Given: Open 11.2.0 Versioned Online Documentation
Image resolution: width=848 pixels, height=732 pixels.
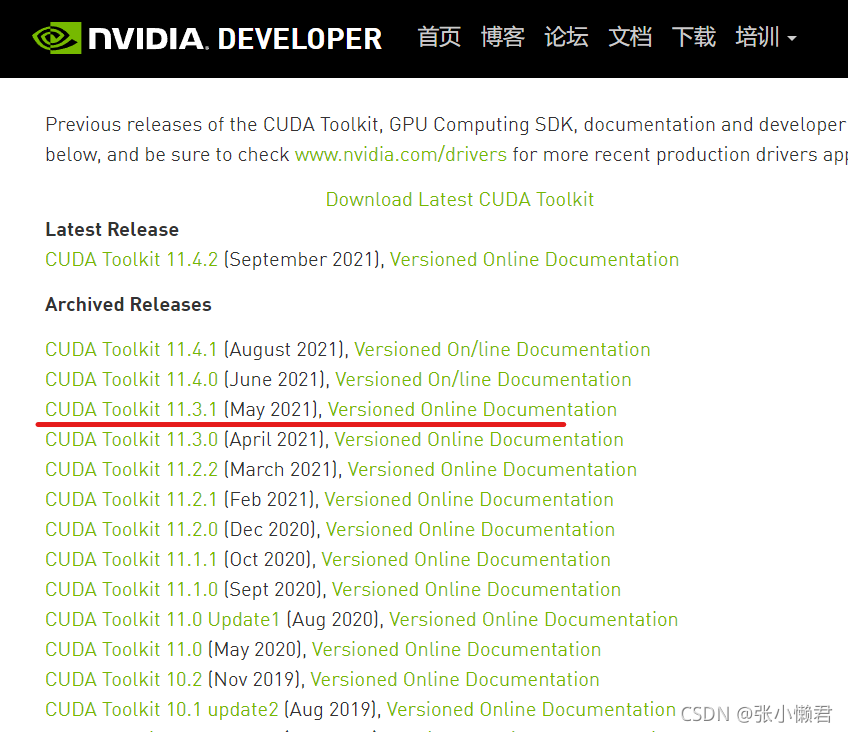Looking at the screenshot, I should 471,529.
